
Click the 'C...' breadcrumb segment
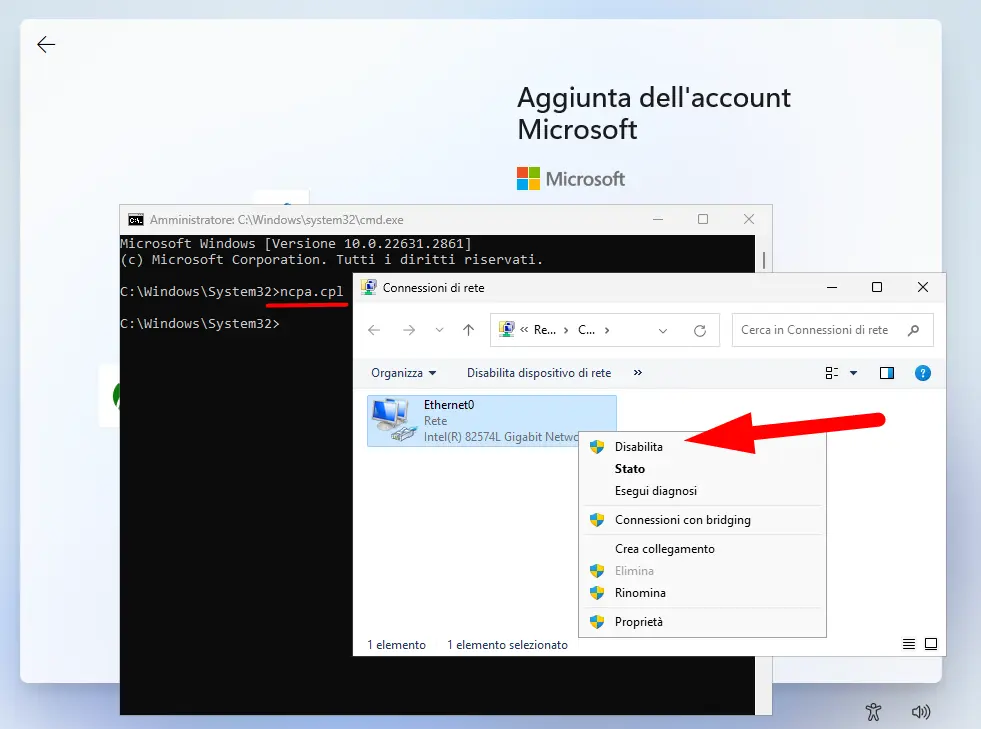[586, 330]
